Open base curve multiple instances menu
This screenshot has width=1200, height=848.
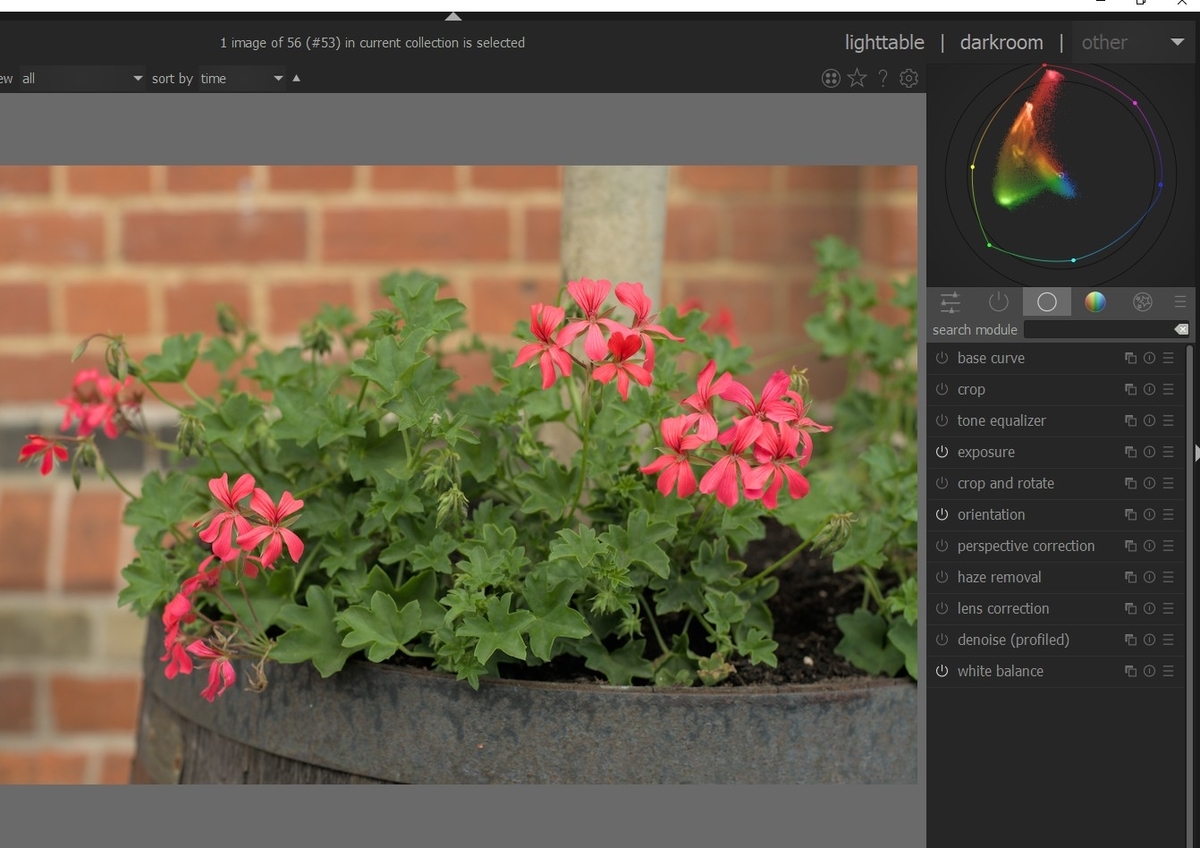(1130, 358)
